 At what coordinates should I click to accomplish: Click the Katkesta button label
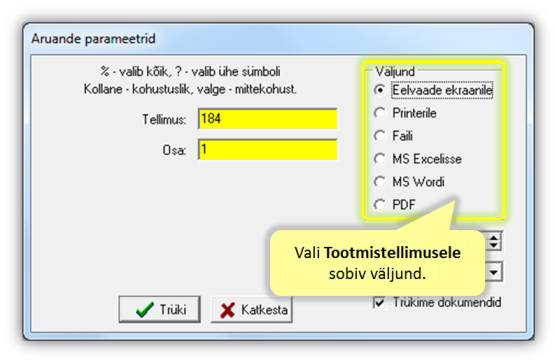tap(264, 310)
